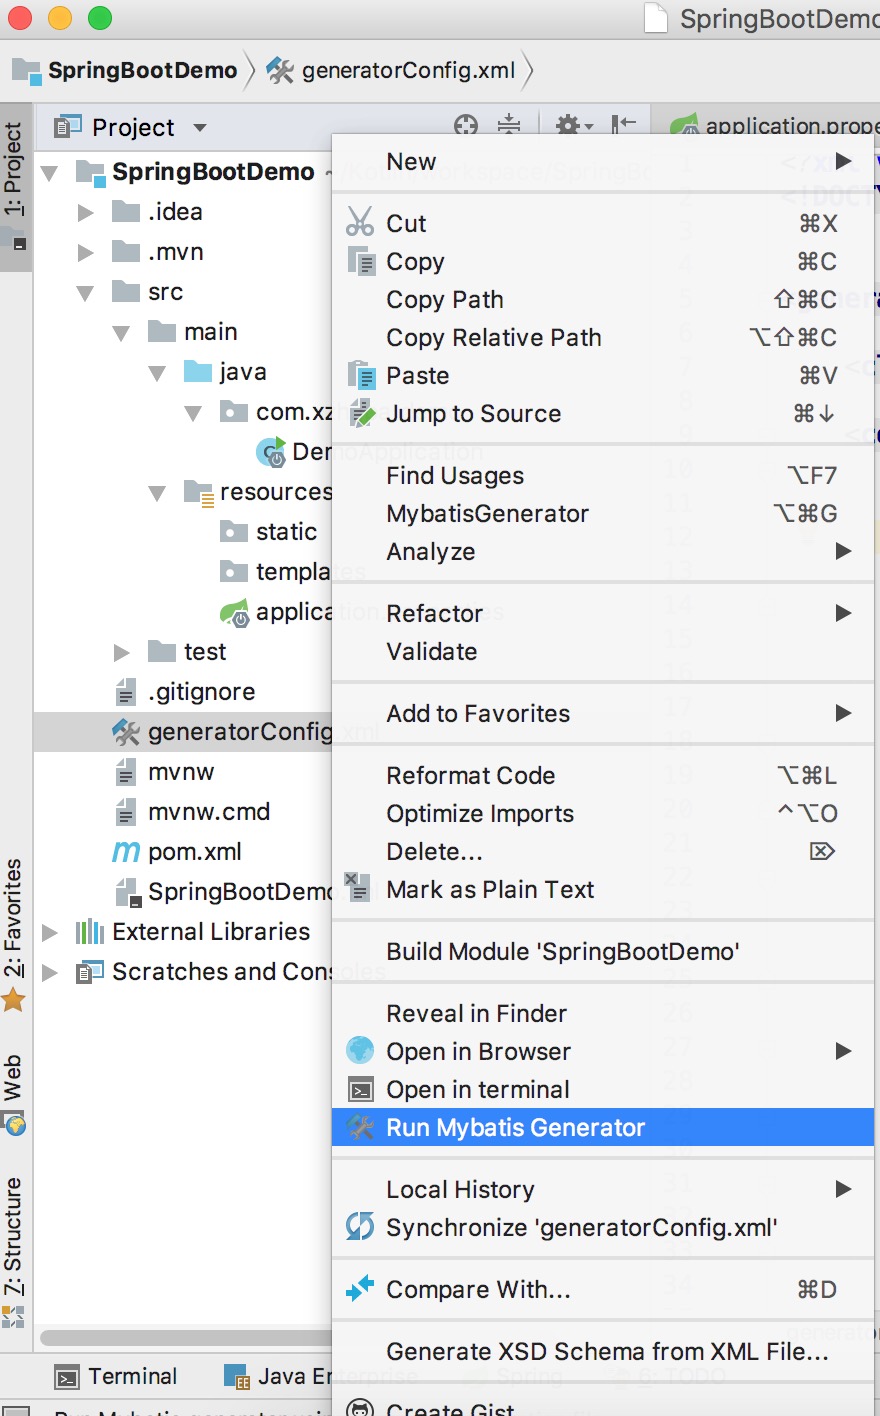Select the .gitignore file
The width and height of the screenshot is (880, 1416).
point(201,692)
